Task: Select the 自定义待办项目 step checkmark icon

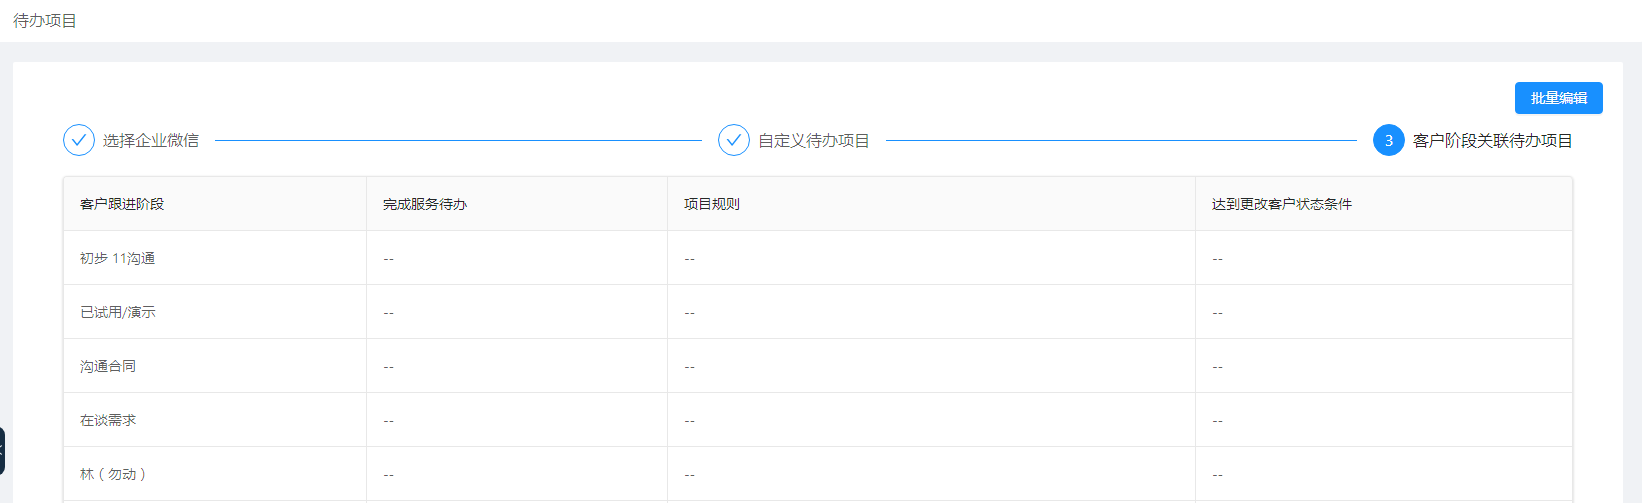Action: [734, 140]
